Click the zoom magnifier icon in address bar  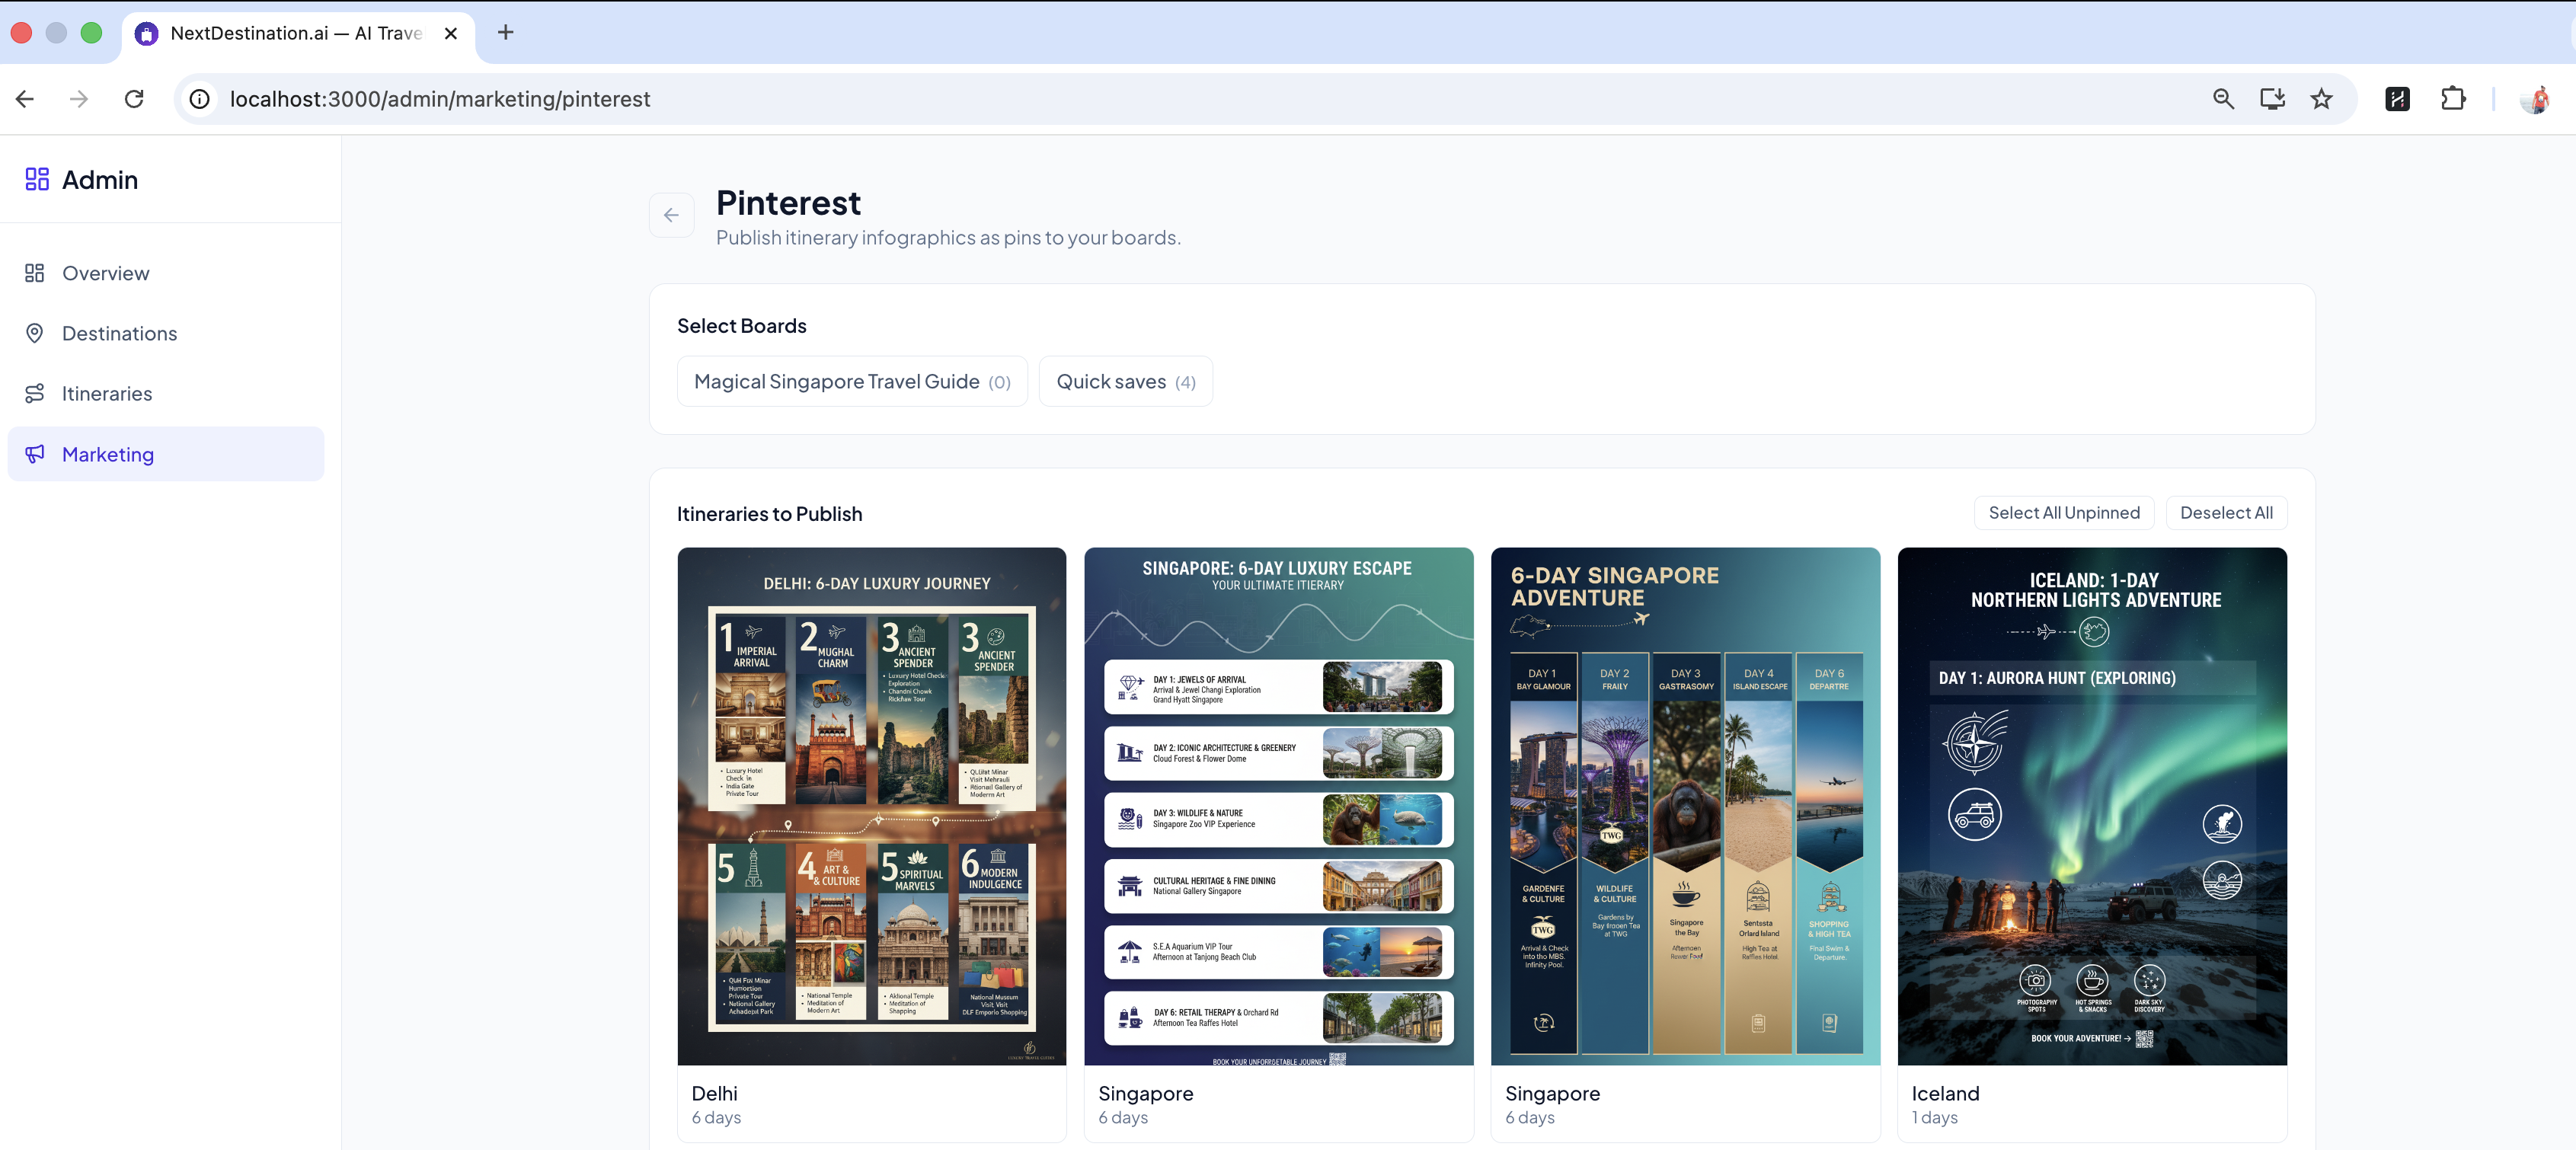[2222, 99]
